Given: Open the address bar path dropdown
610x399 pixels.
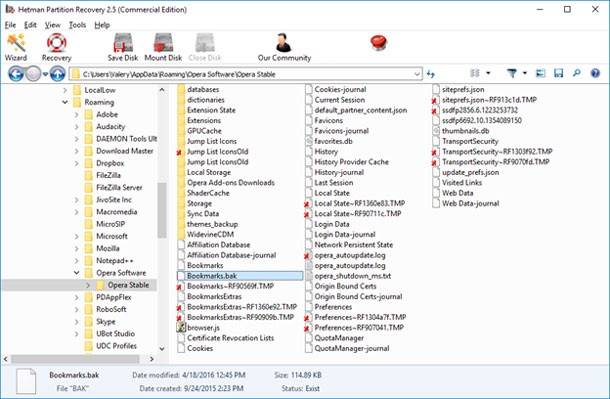Looking at the screenshot, I should coord(417,74).
